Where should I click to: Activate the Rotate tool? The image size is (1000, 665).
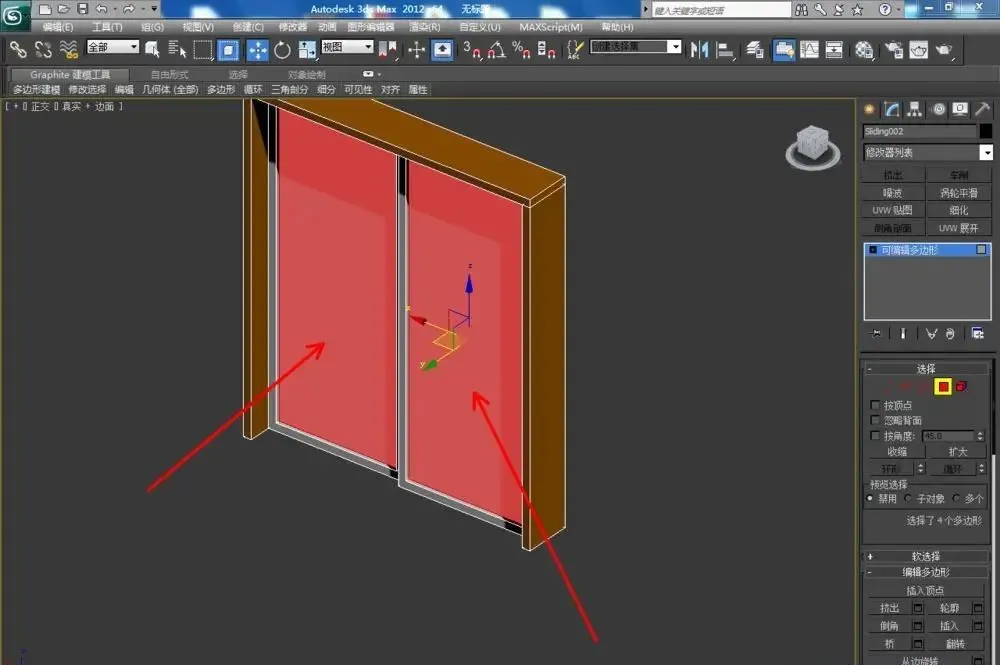tap(281, 50)
